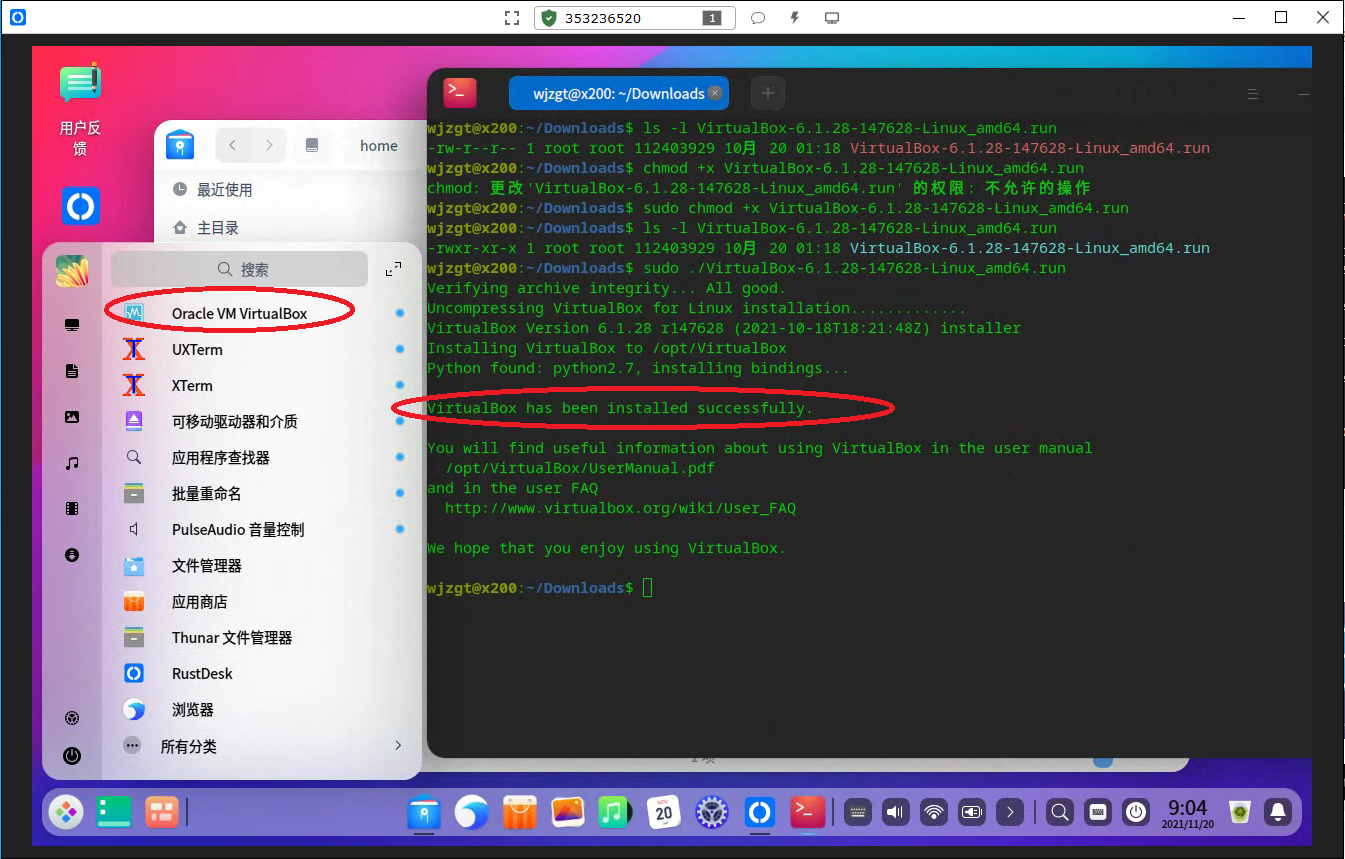The image size is (1345, 859).
Task: Add a new terminal tab
Action: point(768,93)
